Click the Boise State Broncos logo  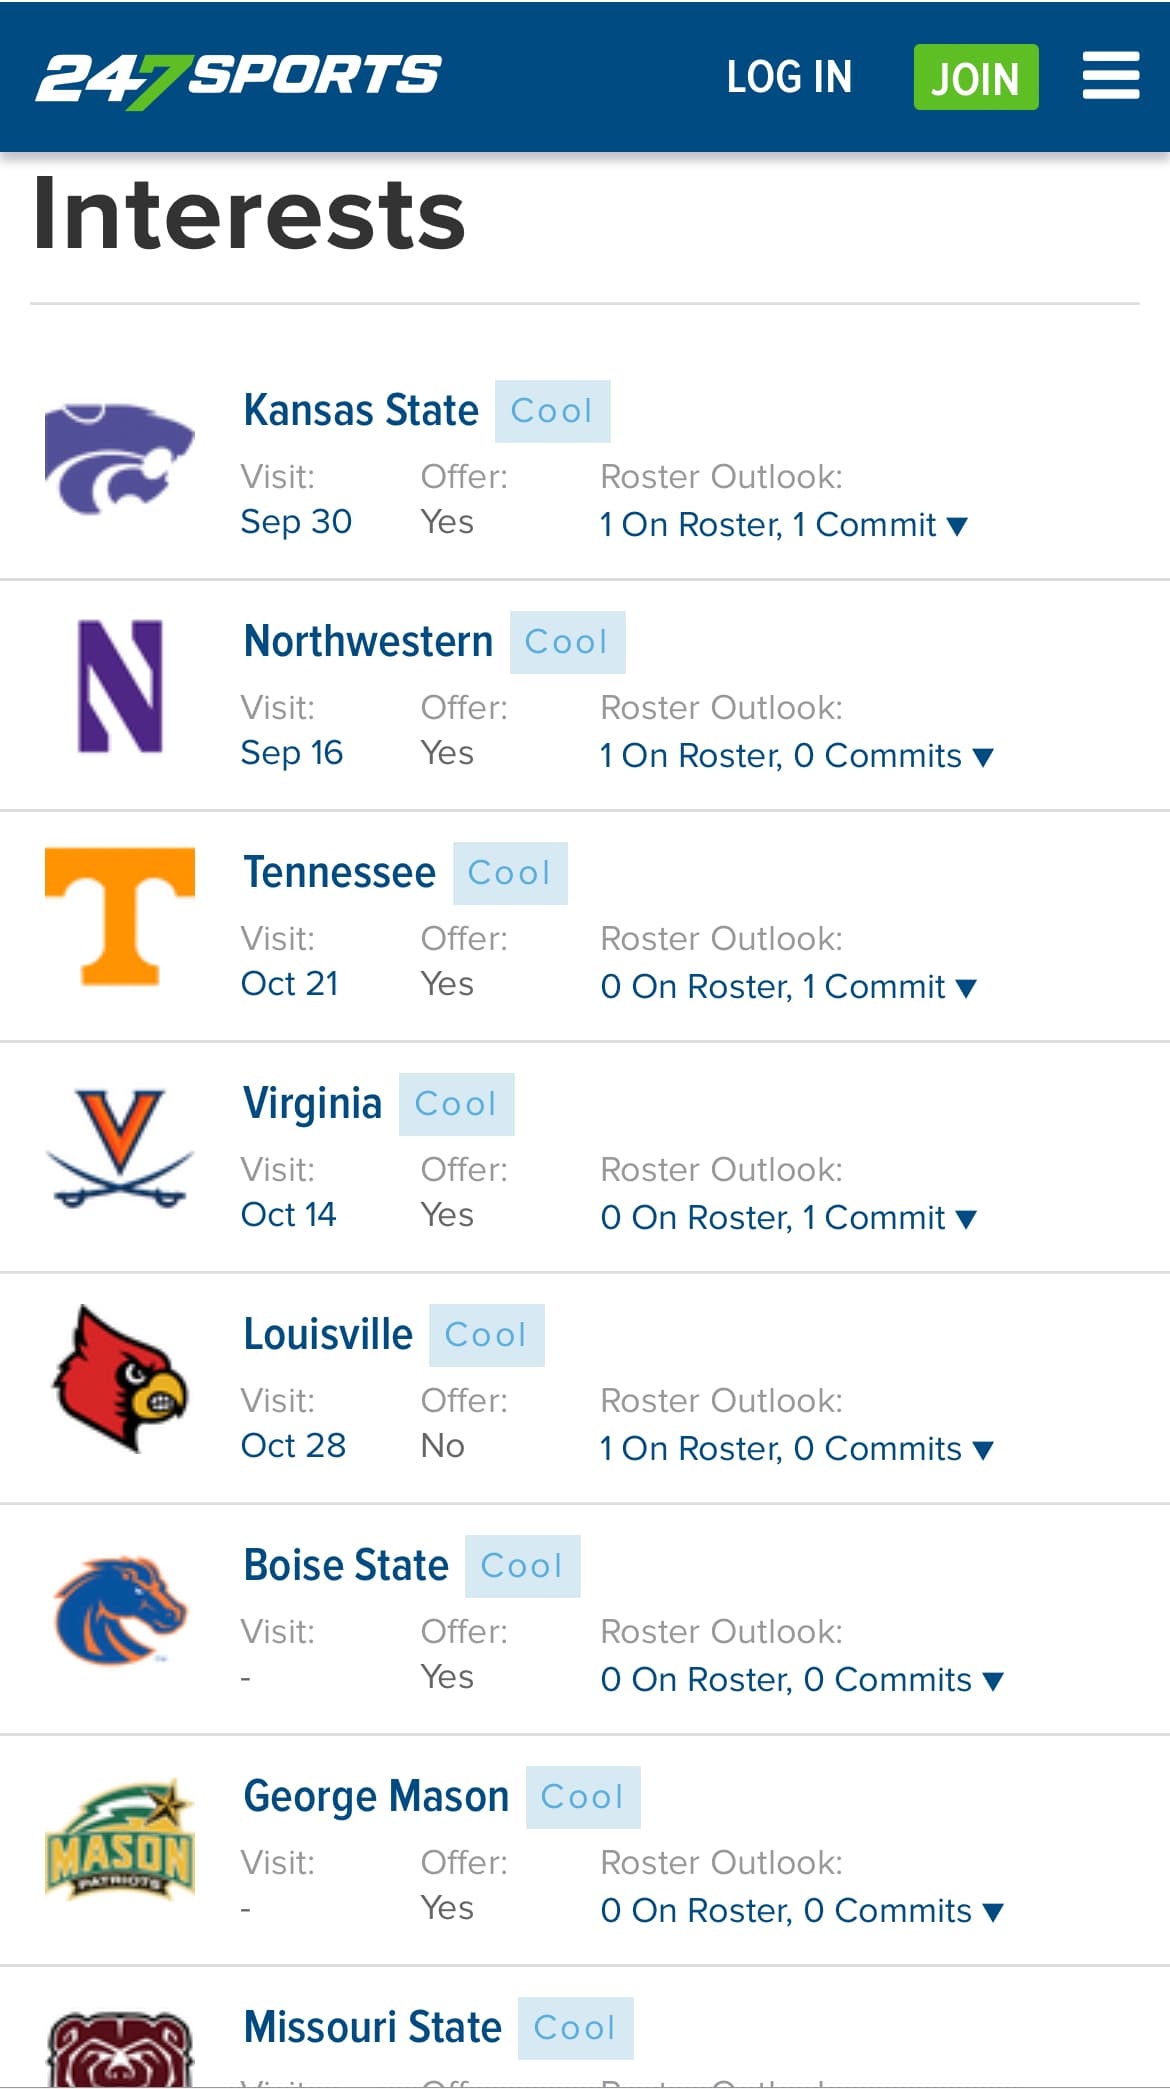click(x=120, y=1609)
